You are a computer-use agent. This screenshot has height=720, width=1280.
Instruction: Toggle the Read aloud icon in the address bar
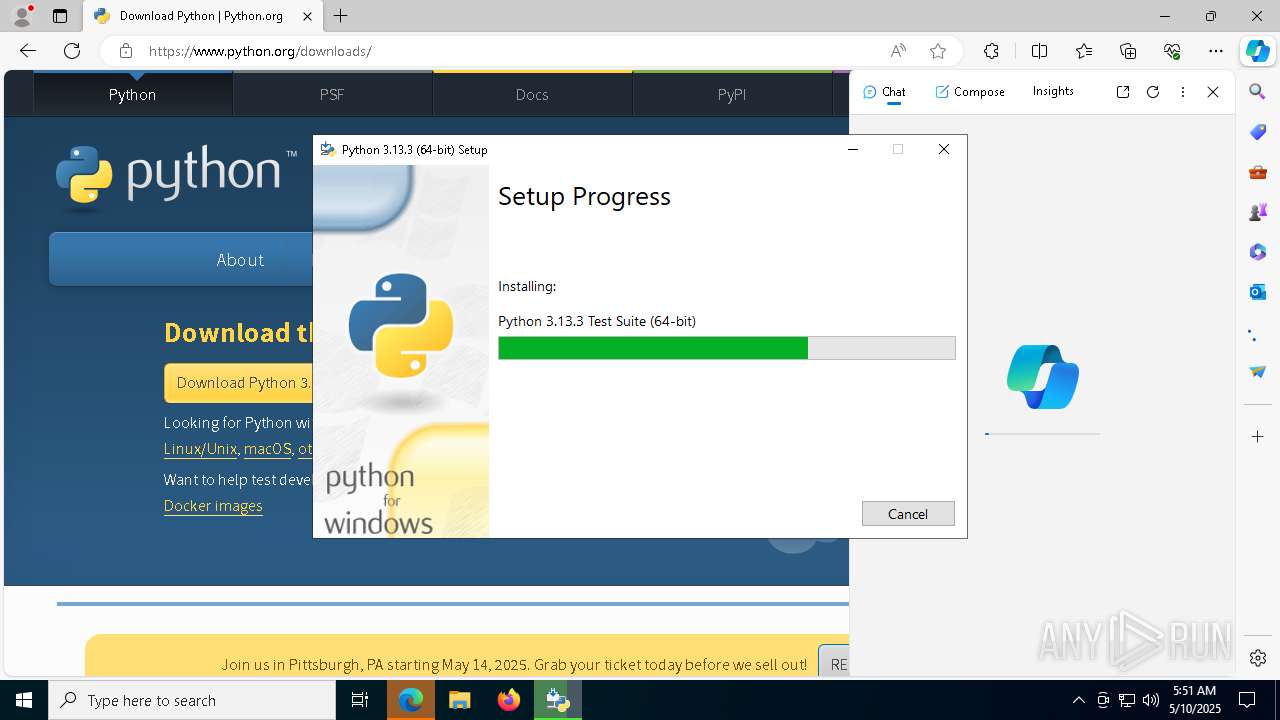click(898, 51)
